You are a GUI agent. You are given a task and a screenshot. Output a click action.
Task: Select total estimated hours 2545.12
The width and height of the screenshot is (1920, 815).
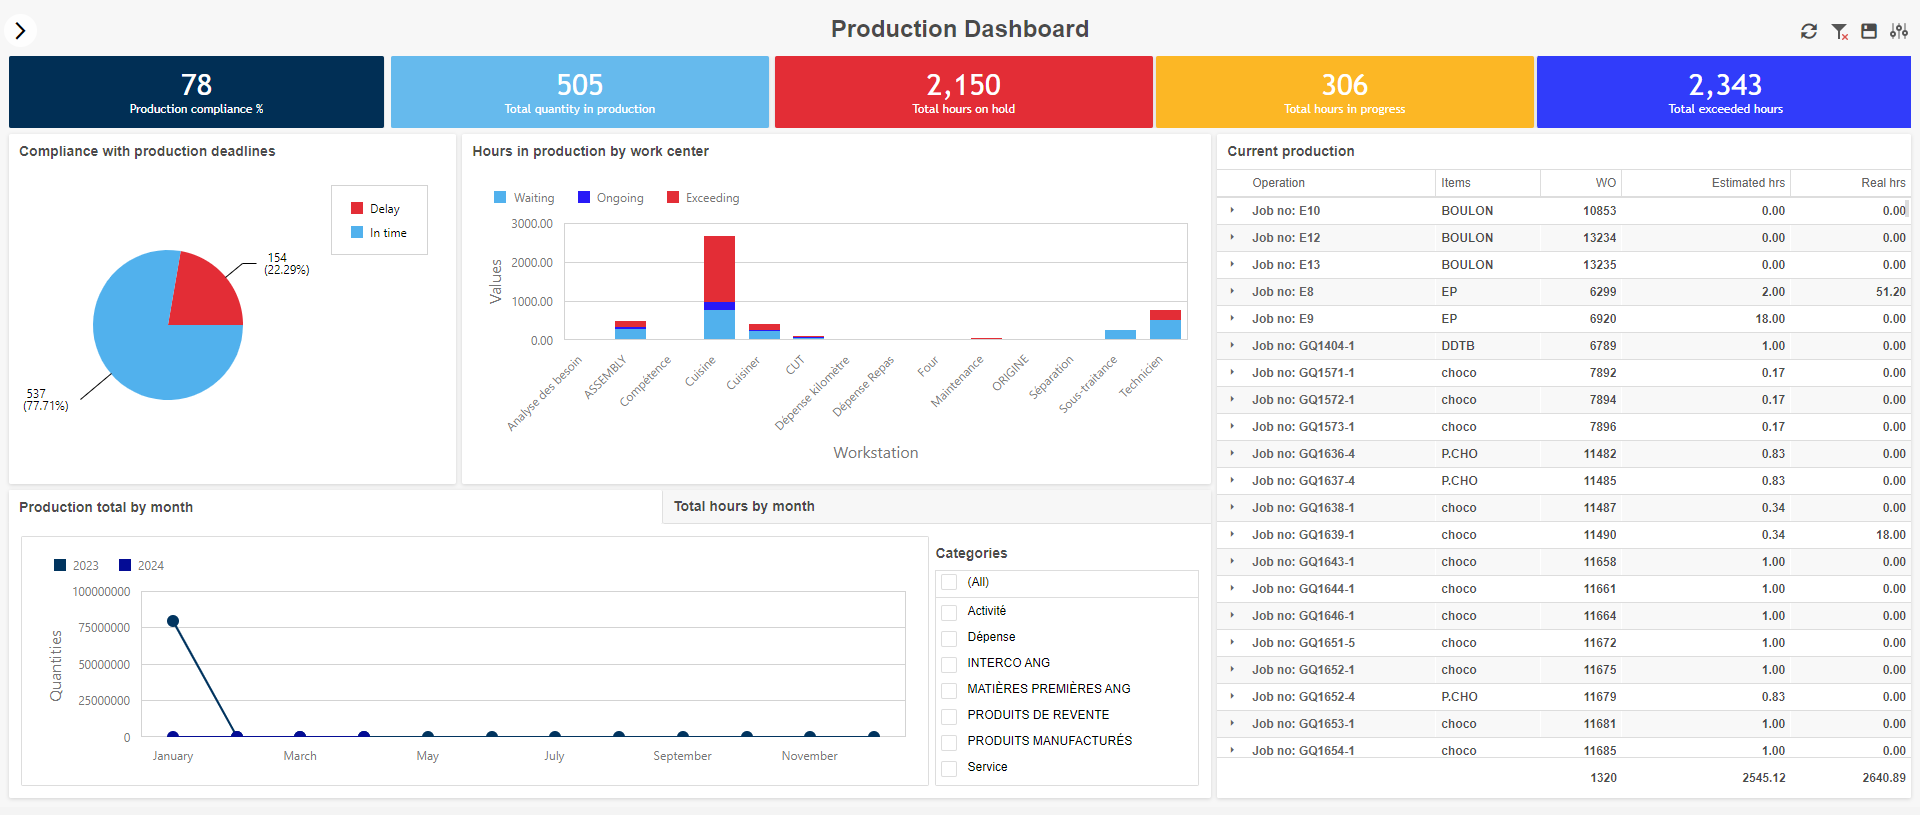click(1764, 777)
